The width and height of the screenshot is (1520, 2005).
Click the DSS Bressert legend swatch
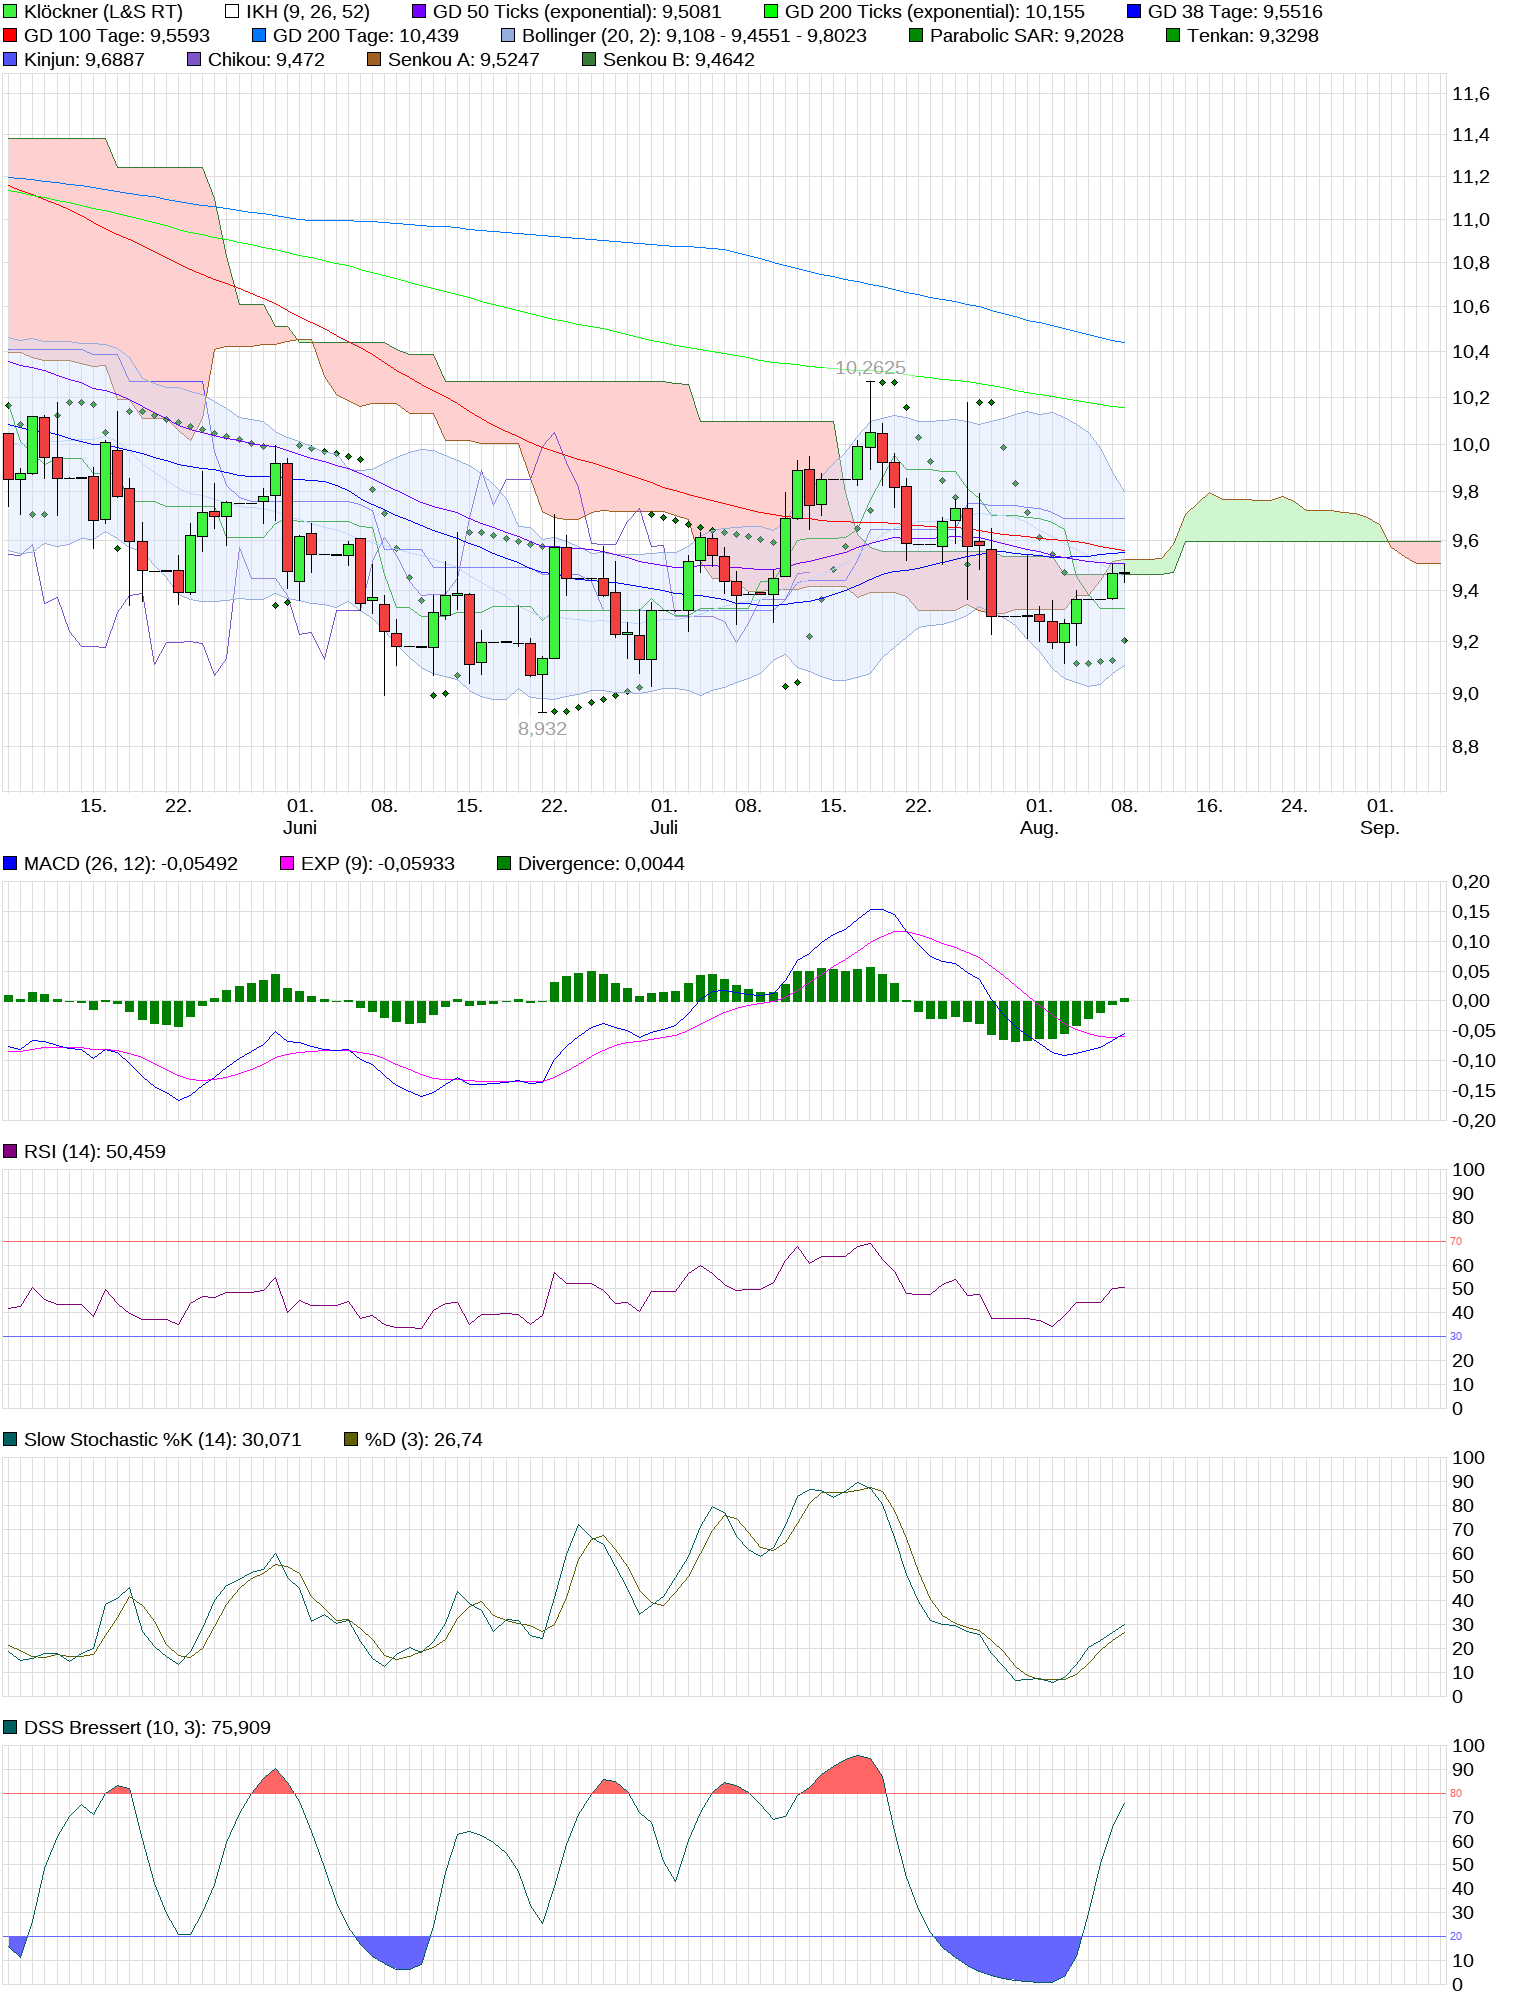coord(10,1728)
